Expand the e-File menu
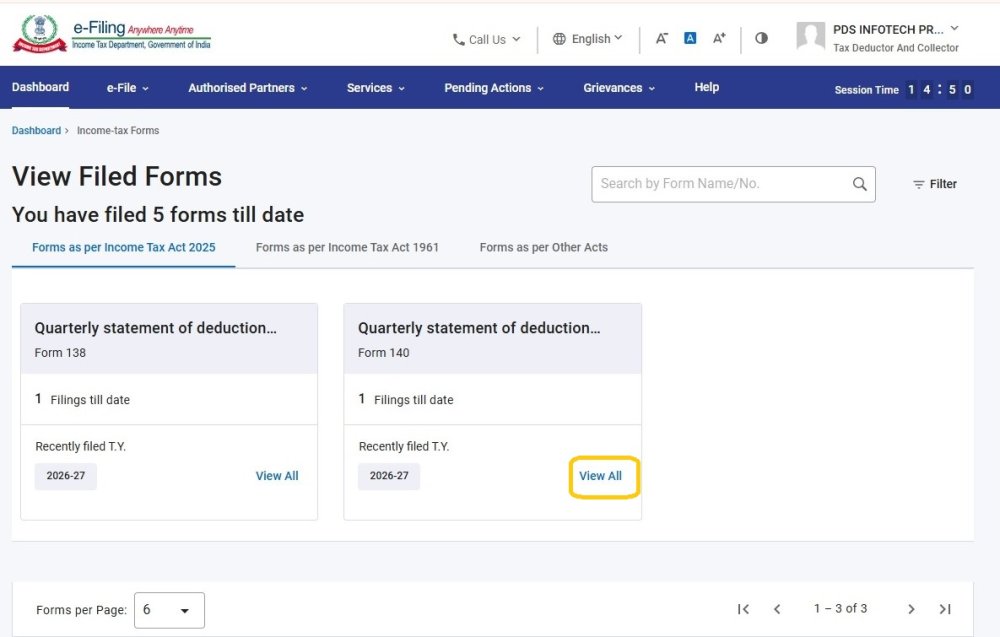Image resolution: width=1000 pixels, height=637 pixels. click(x=128, y=88)
